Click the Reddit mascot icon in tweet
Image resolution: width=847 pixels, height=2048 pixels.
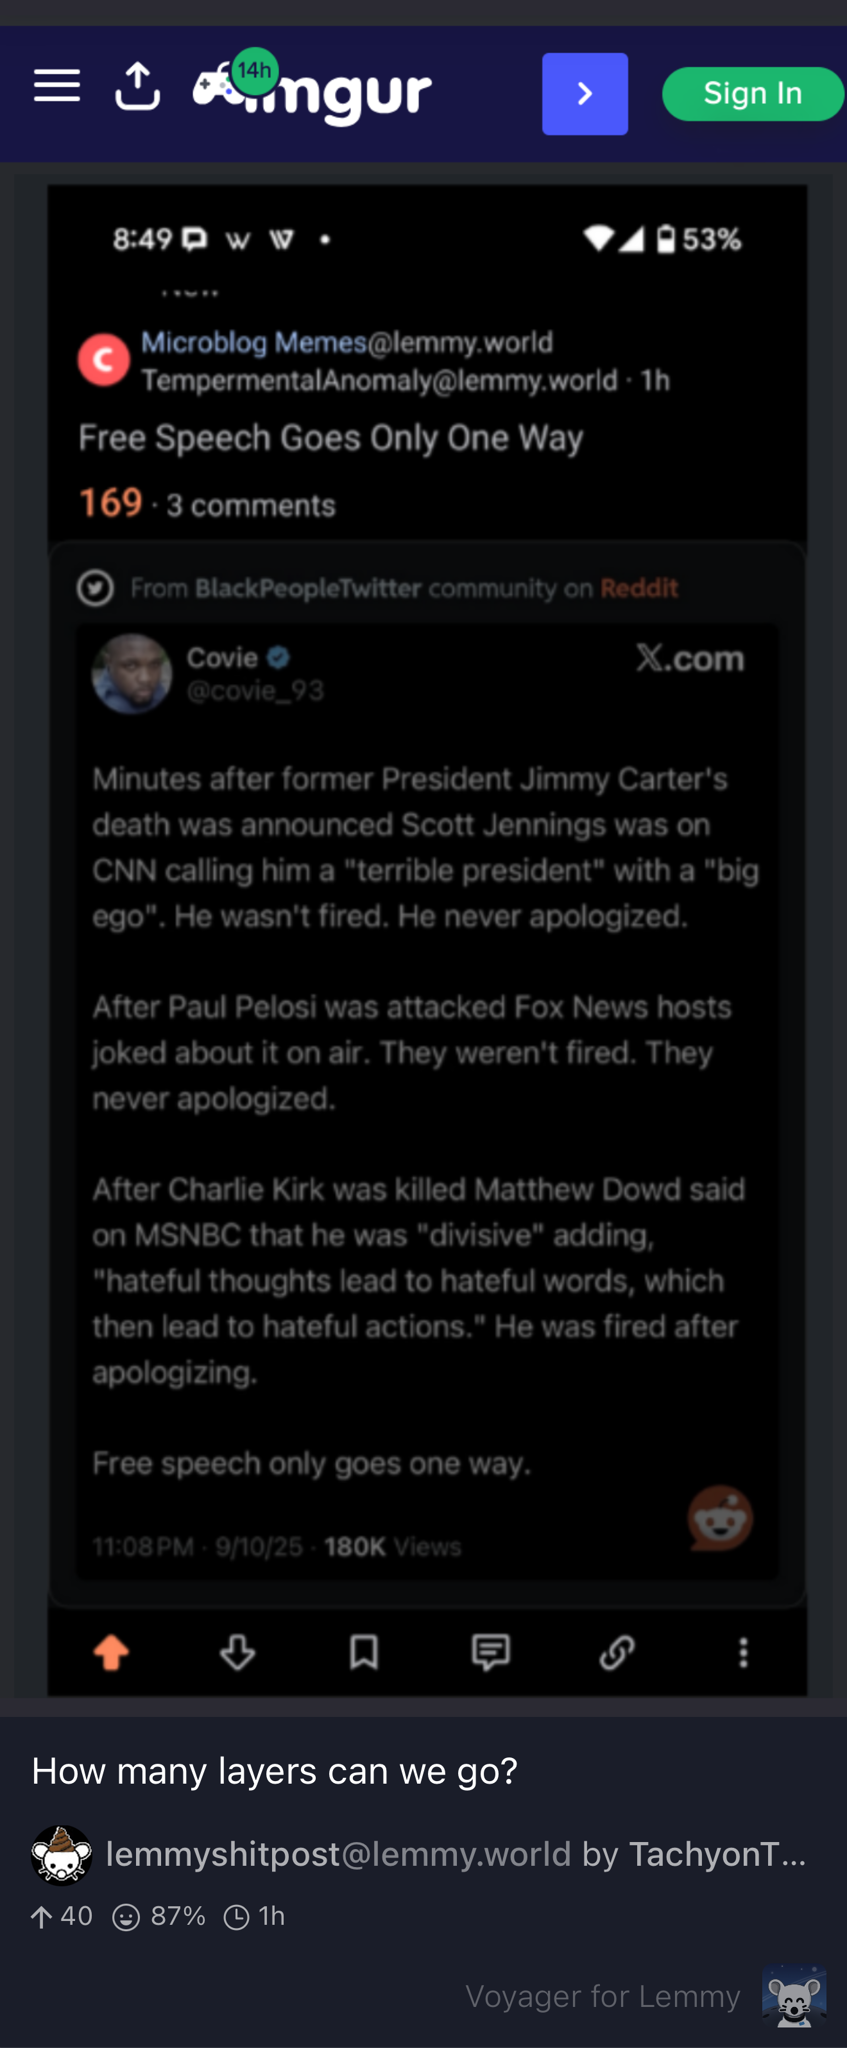[720, 1518]
